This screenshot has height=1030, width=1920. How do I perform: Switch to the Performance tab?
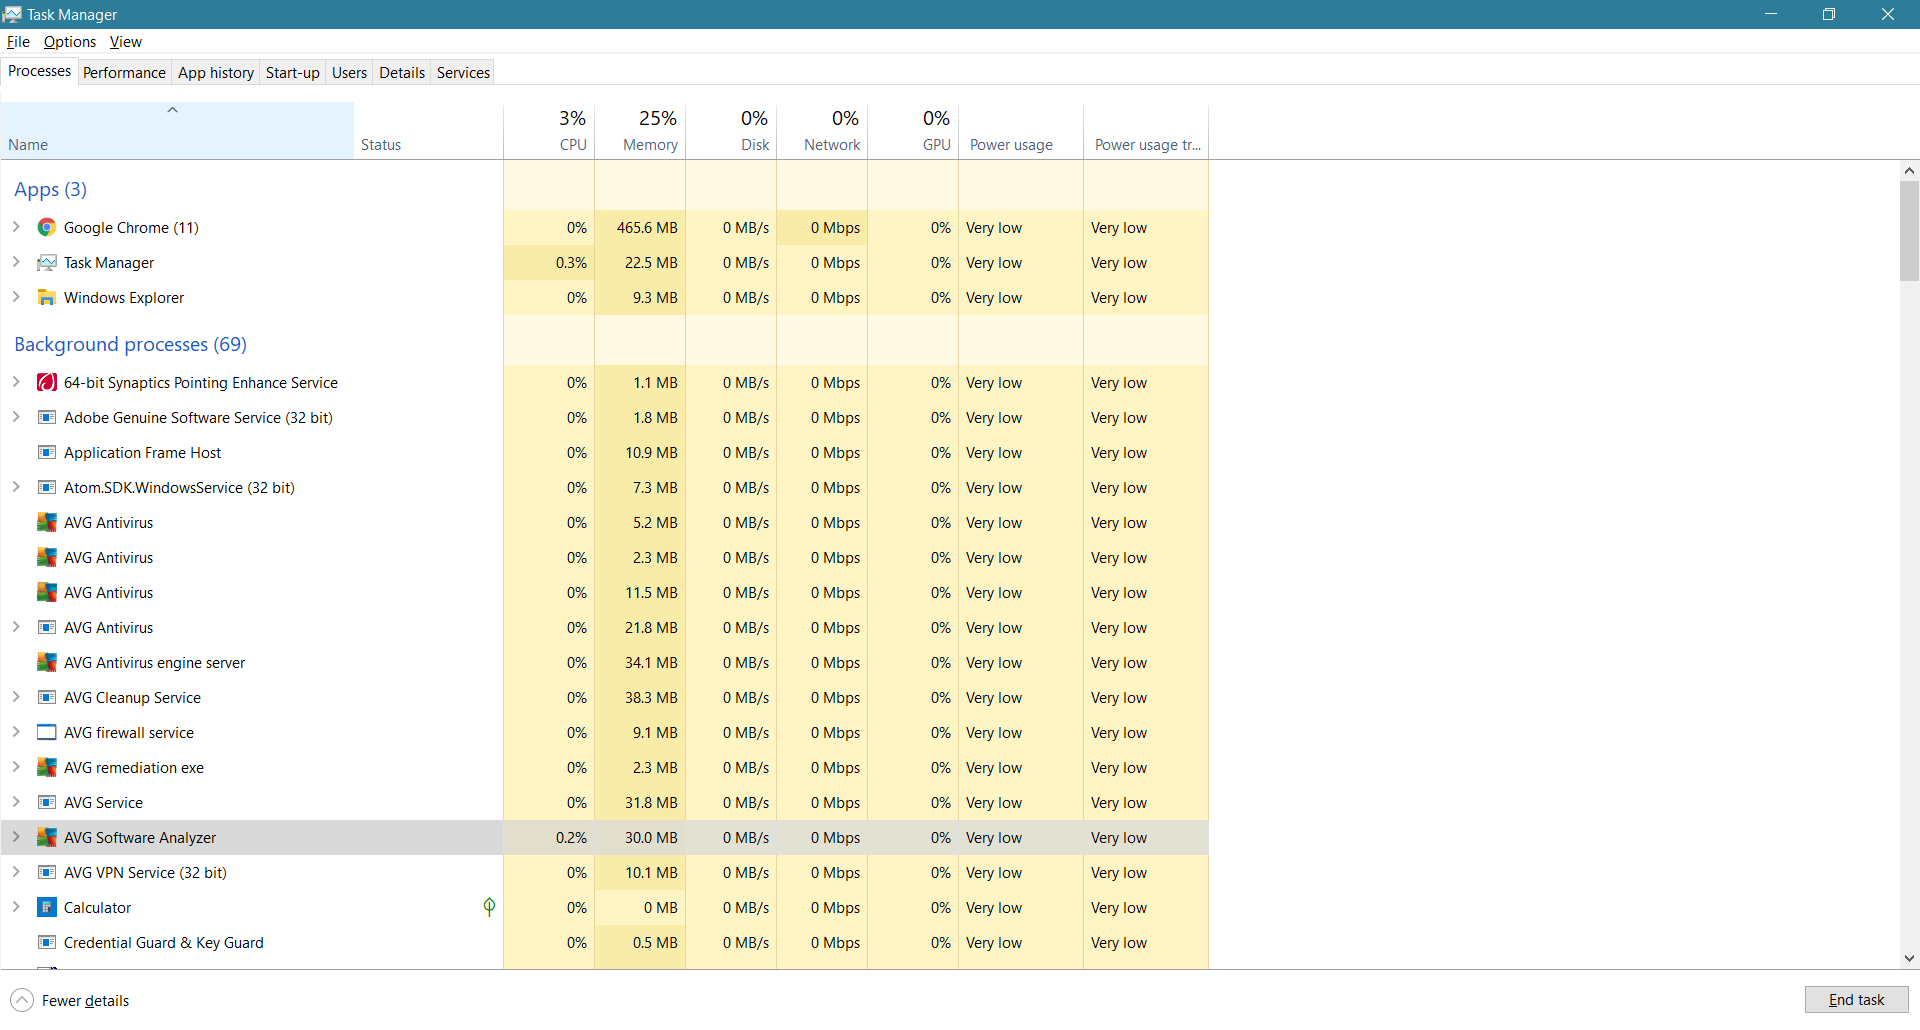click(124, 73)
